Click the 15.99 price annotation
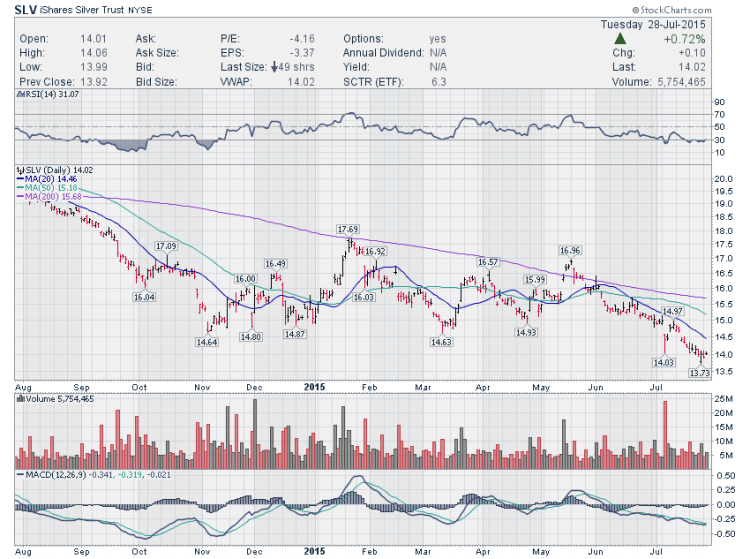Screen dimensions: 750x559 pyautogui.click(x=534, y=280)
